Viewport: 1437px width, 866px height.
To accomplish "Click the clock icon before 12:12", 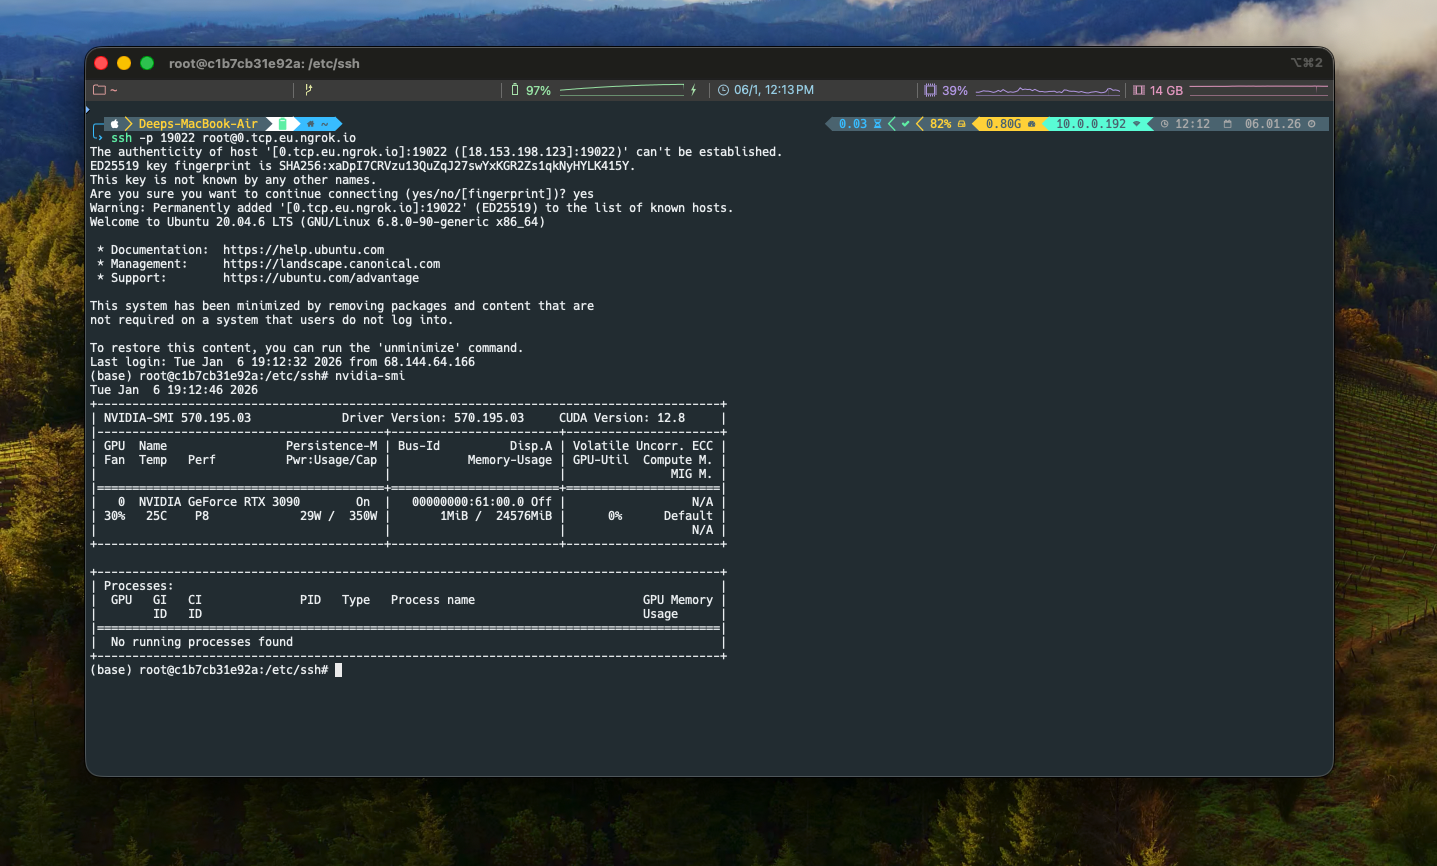I will 1164,123.
